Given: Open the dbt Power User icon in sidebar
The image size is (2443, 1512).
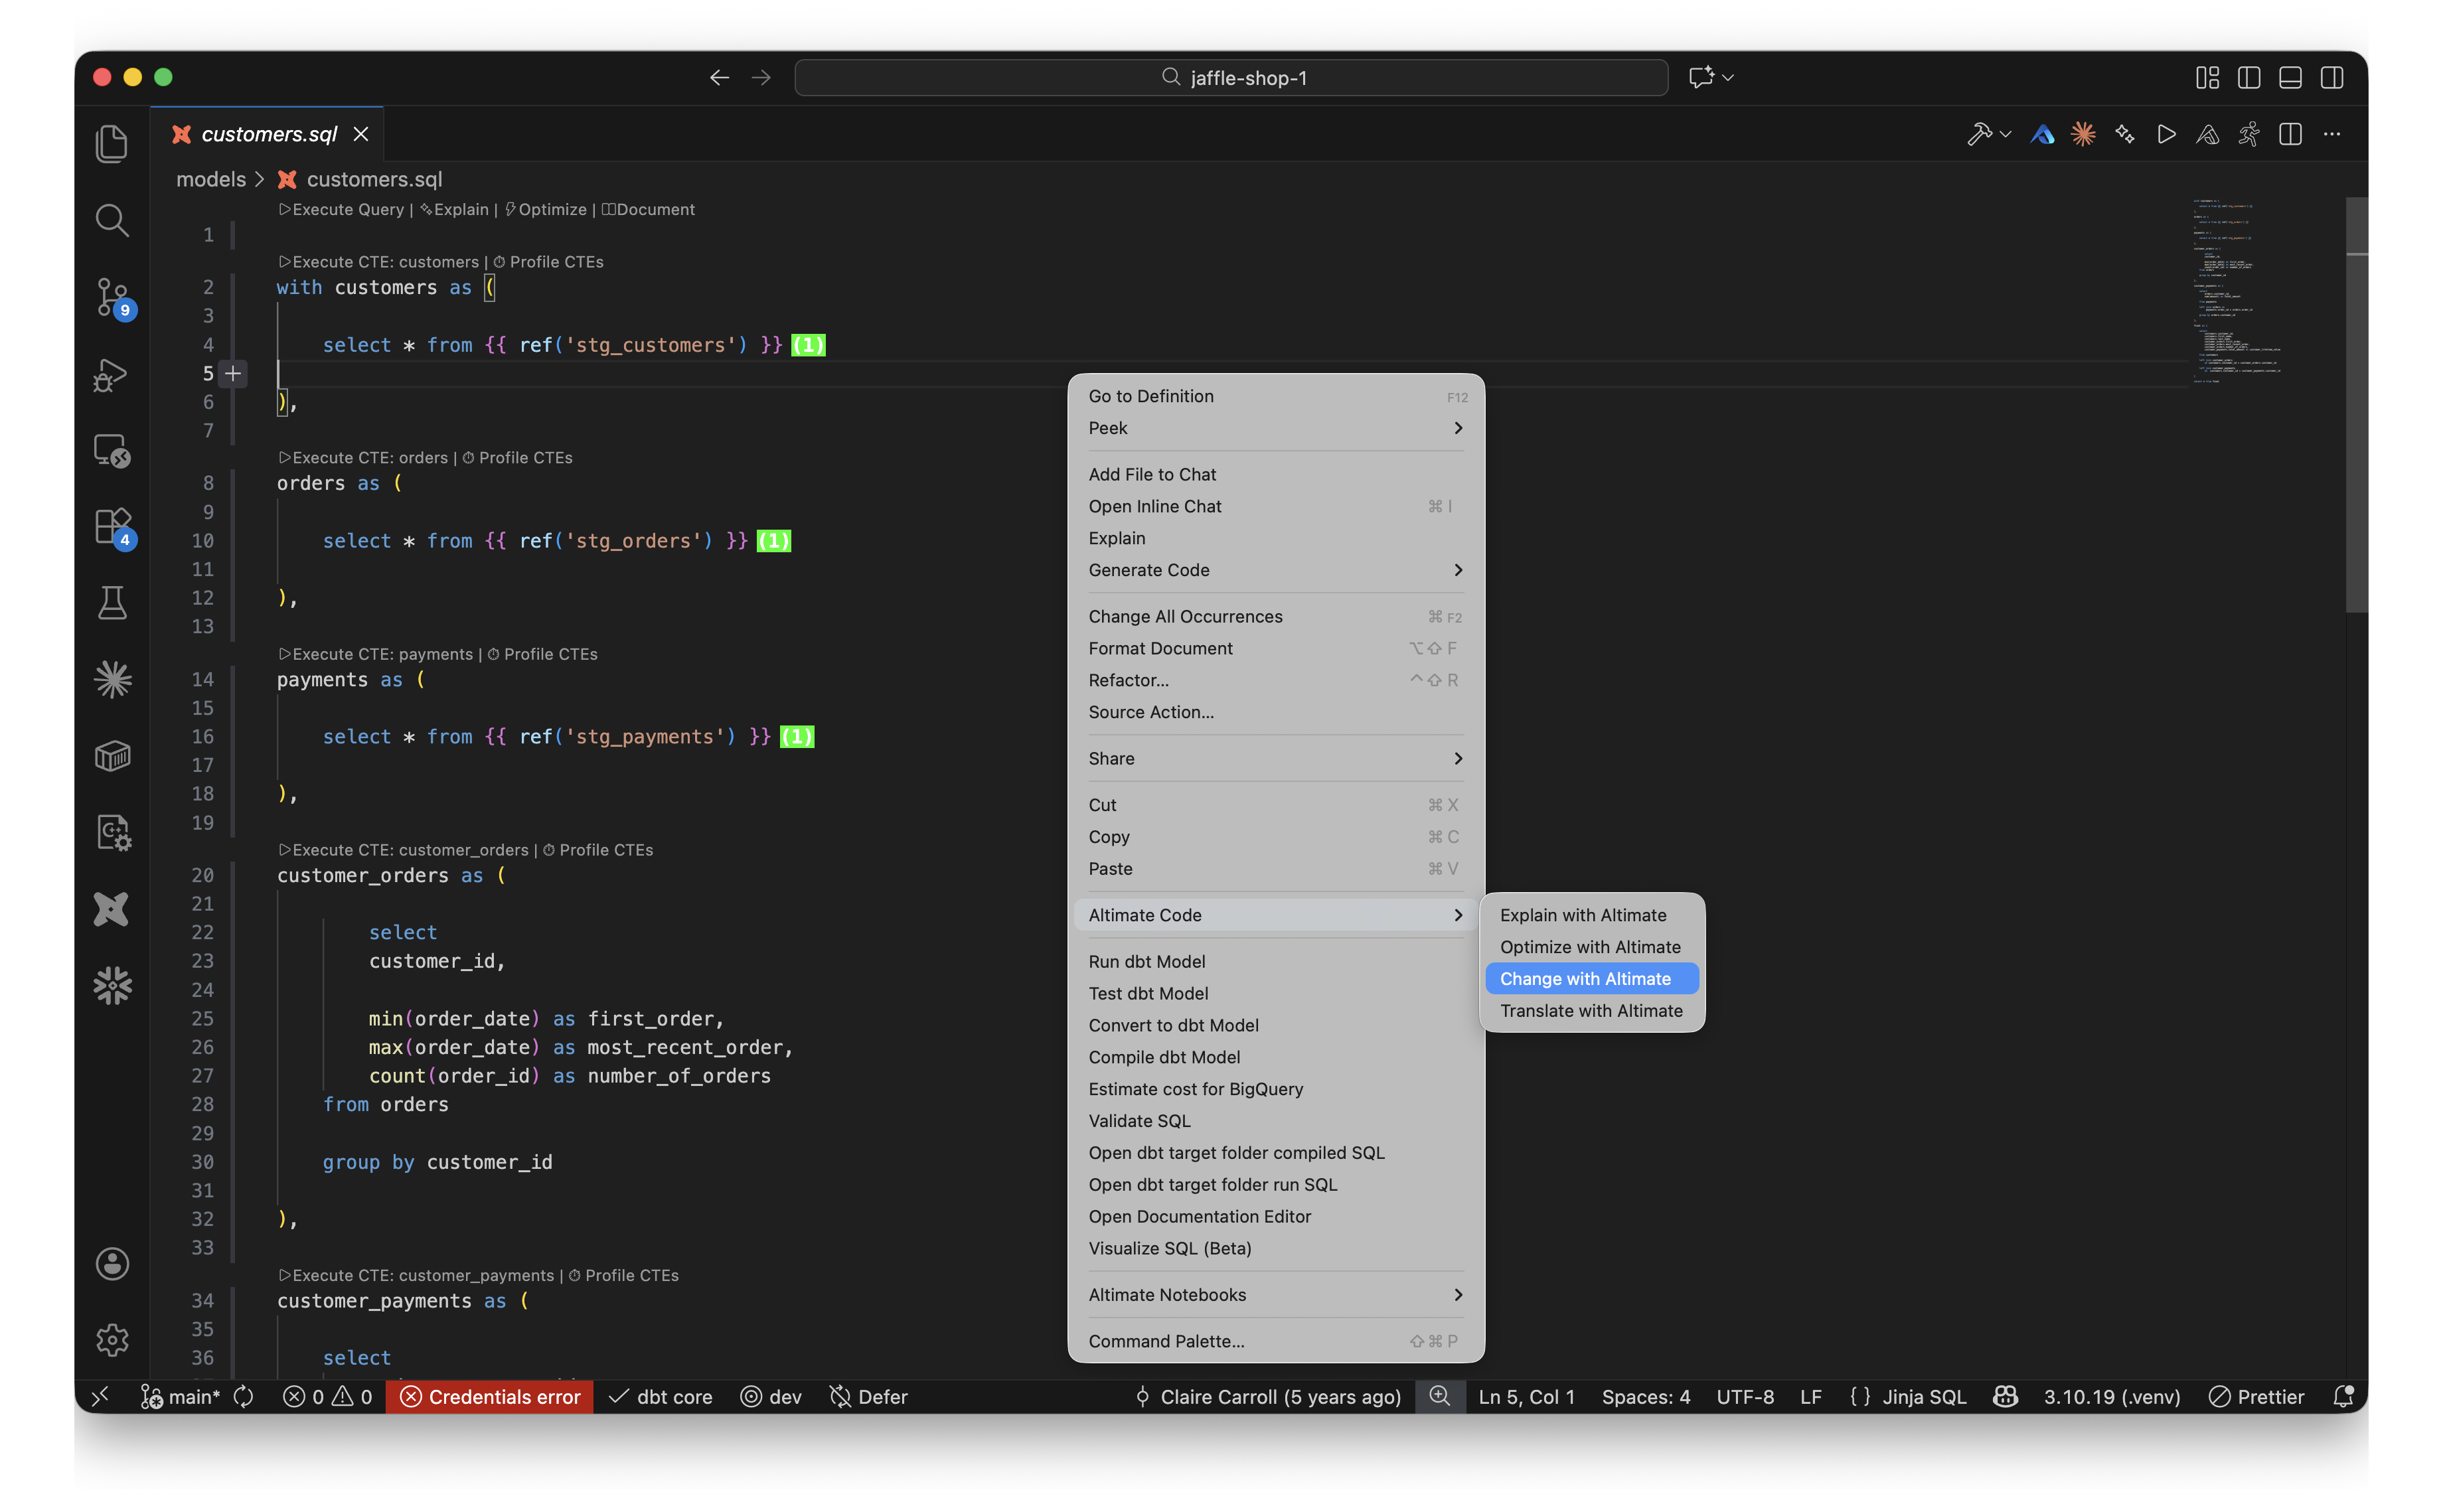Looking at the screenshot, I should 112,909.
